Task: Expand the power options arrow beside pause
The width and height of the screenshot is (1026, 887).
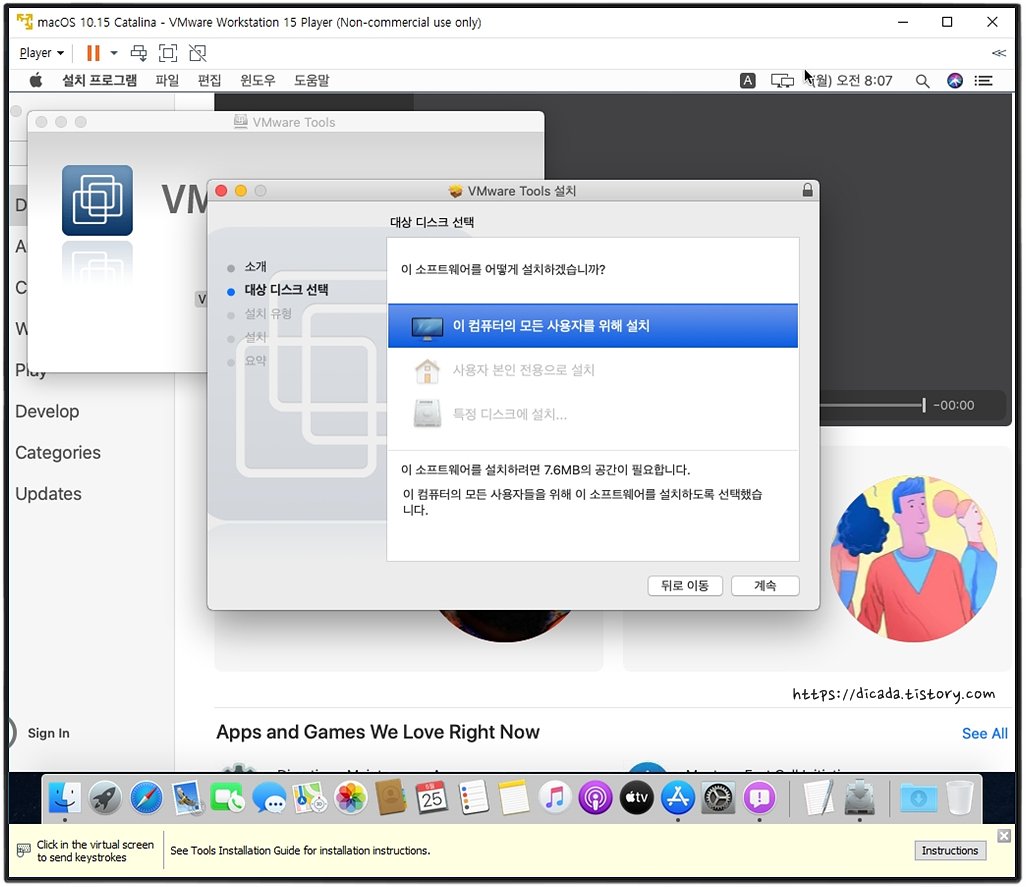Action: pos(114,53)
